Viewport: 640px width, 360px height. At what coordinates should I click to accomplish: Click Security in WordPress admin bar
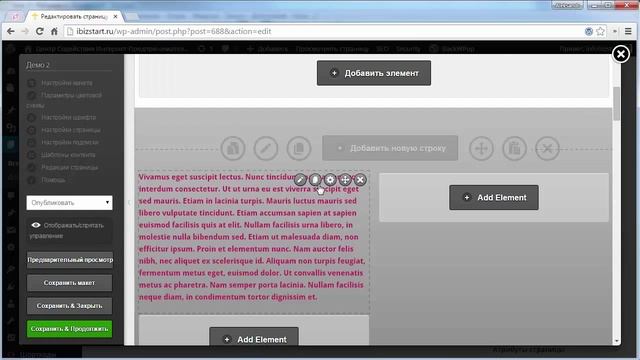[408, 49]
